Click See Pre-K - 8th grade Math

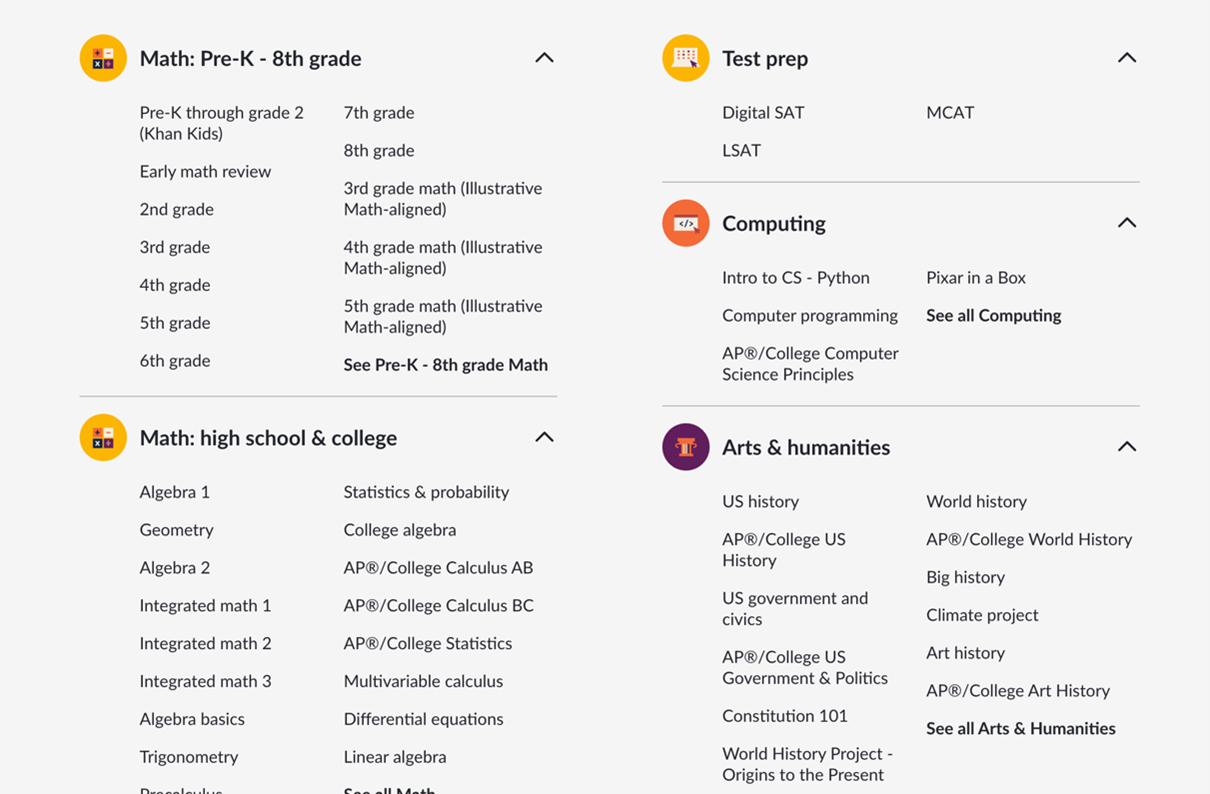pos(445,364)
